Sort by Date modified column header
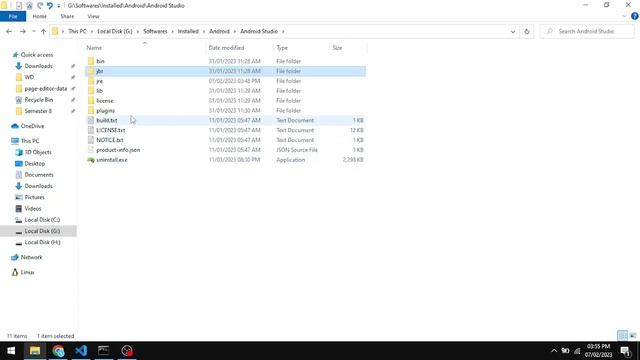Screen dimensions: 640x360 point(239,48)
